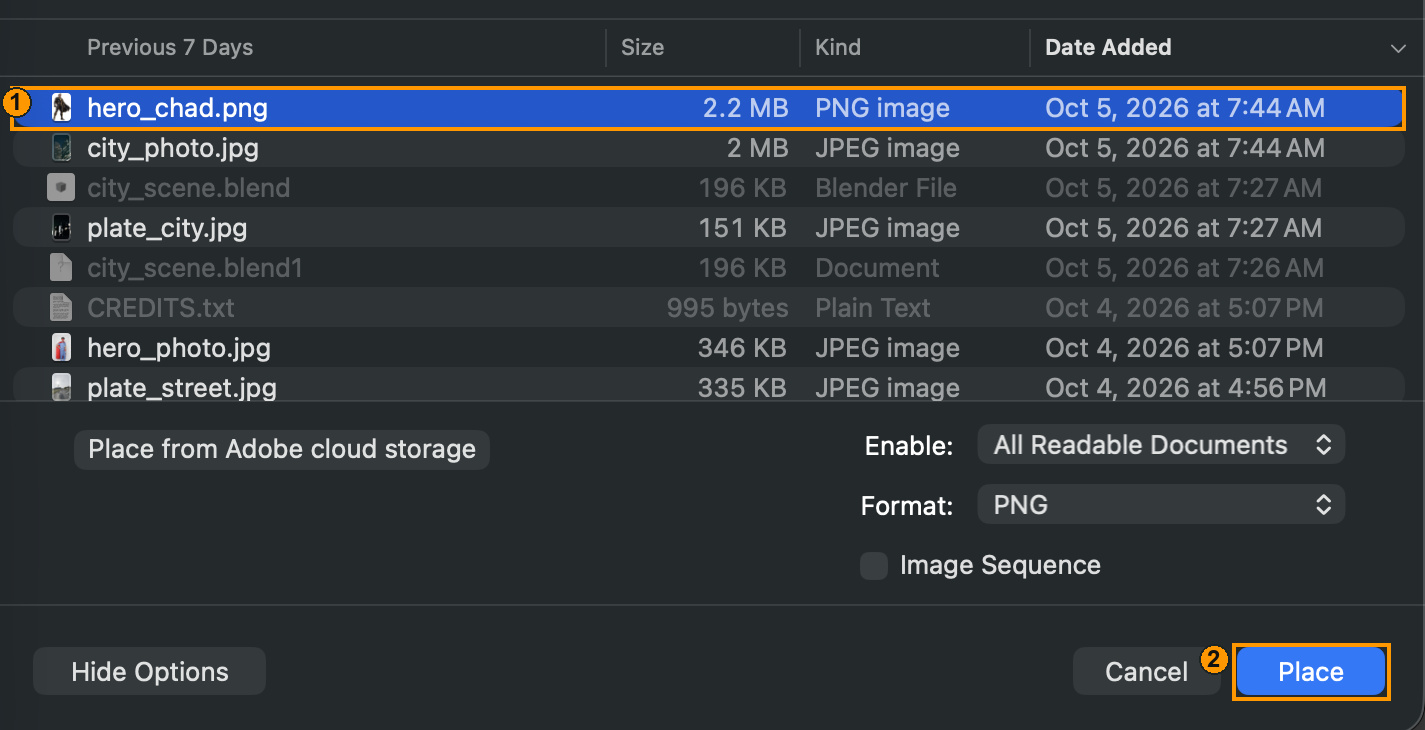Click the Place button
Screen dimensions: 1425x730
1311,672
